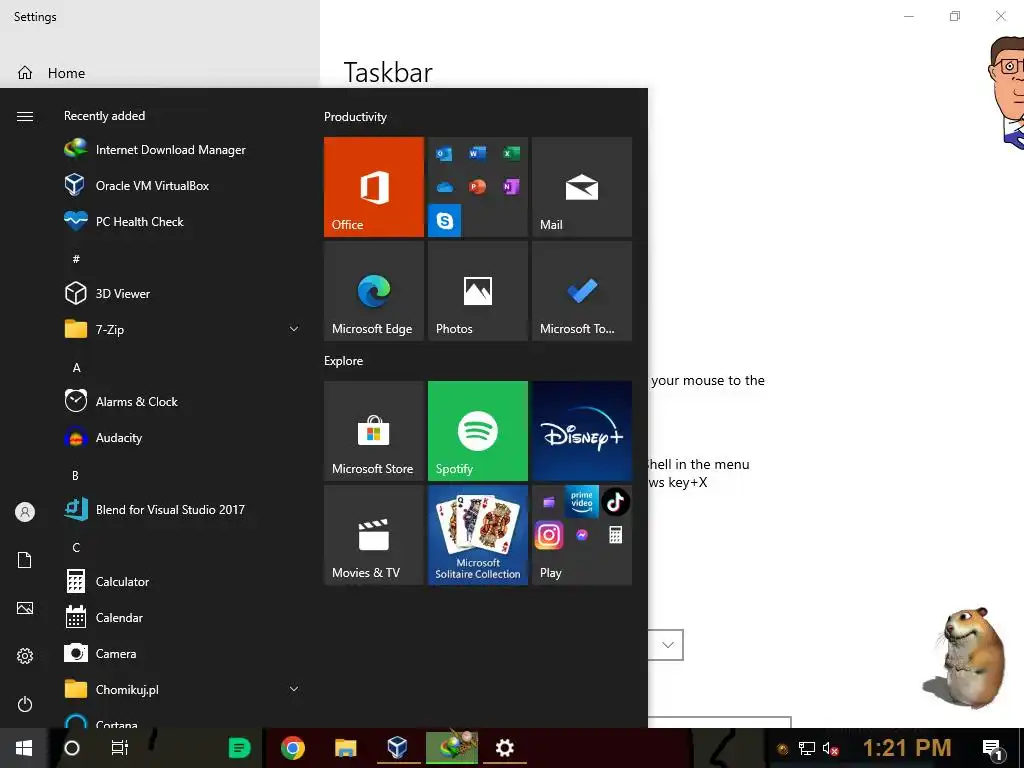The height and width of the screenshot is (768, 1024).
Task: Click the network tray icon
Action: click(807, 748)
